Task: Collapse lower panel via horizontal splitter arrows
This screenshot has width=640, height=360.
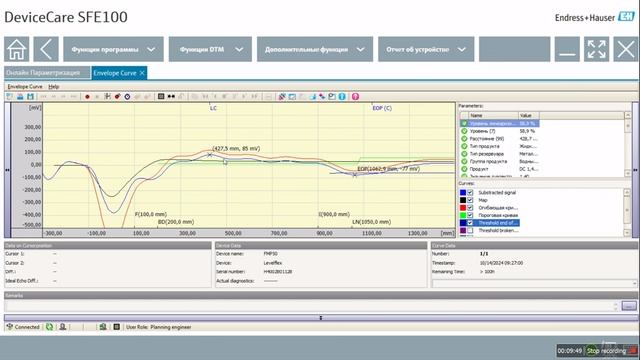Action: pos(321,318)
